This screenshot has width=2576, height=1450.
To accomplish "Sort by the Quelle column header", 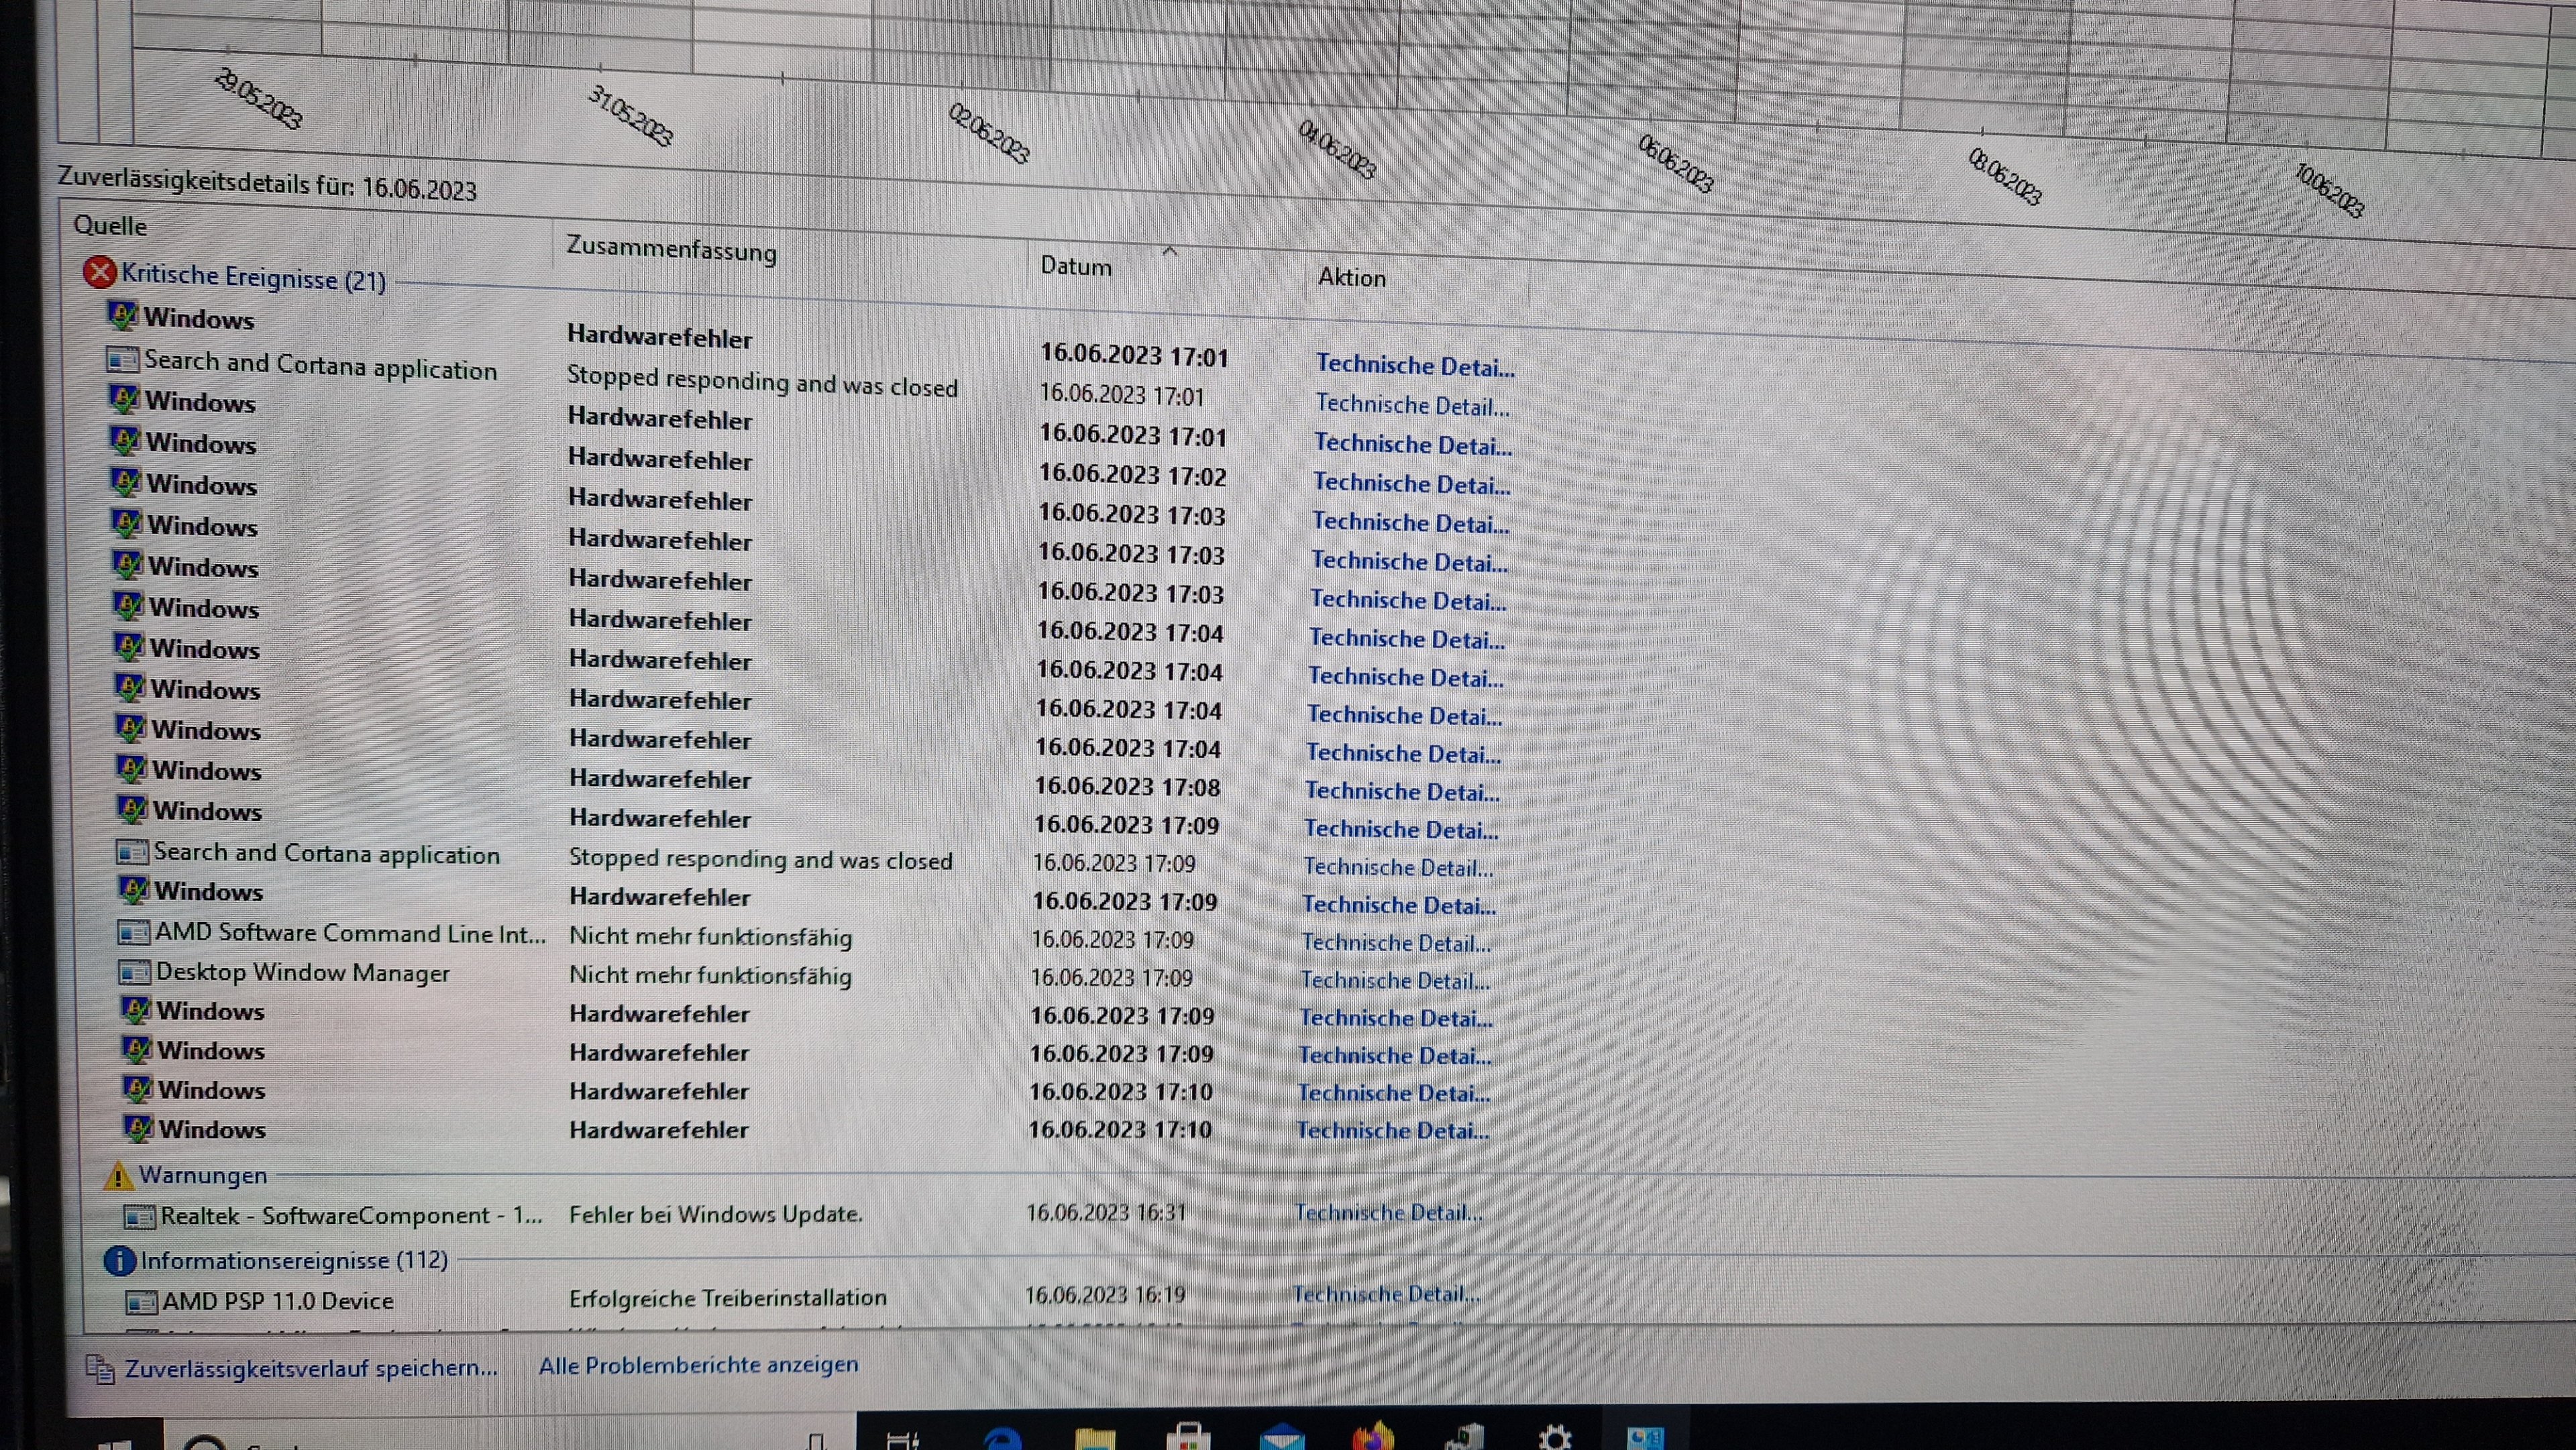I will pyautogui.click(x=110, y=226).
